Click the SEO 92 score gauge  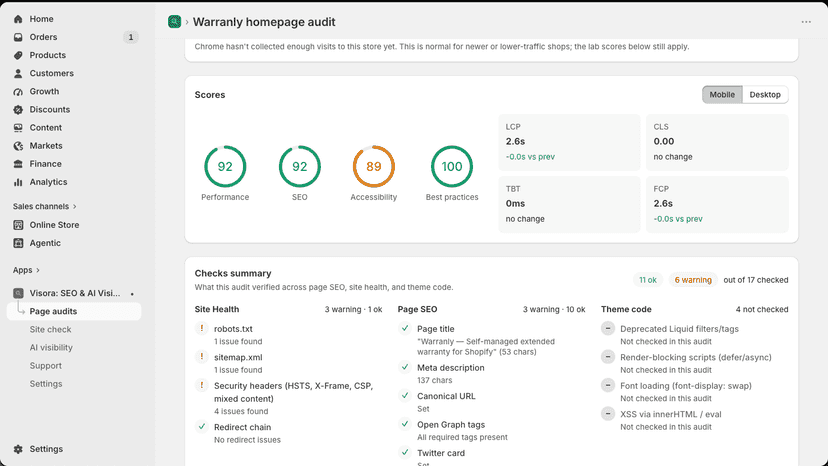pos(299,166)
